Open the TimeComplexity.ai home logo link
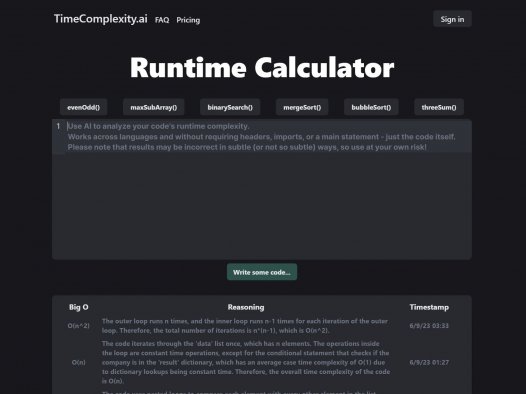Viewport: 526px width, 394px height. click(x=101, y=19)
